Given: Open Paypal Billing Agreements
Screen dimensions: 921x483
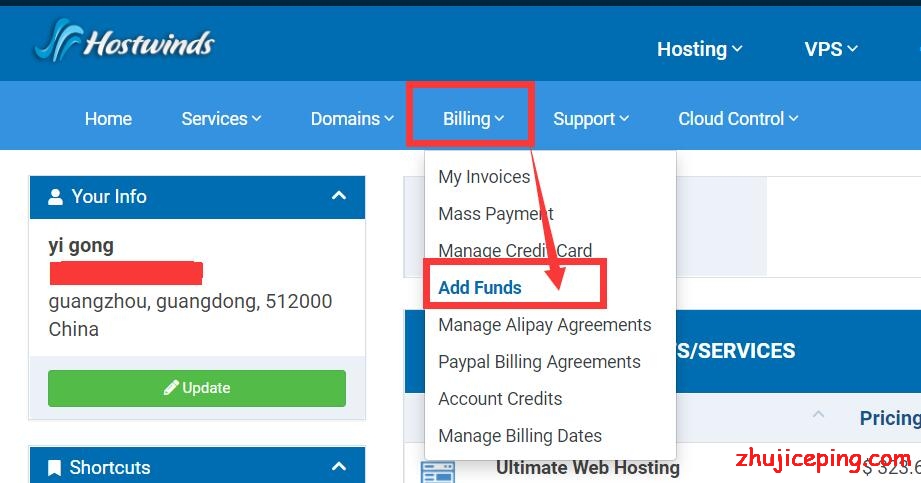Looking at the screenshot, I should pos(539,362).
